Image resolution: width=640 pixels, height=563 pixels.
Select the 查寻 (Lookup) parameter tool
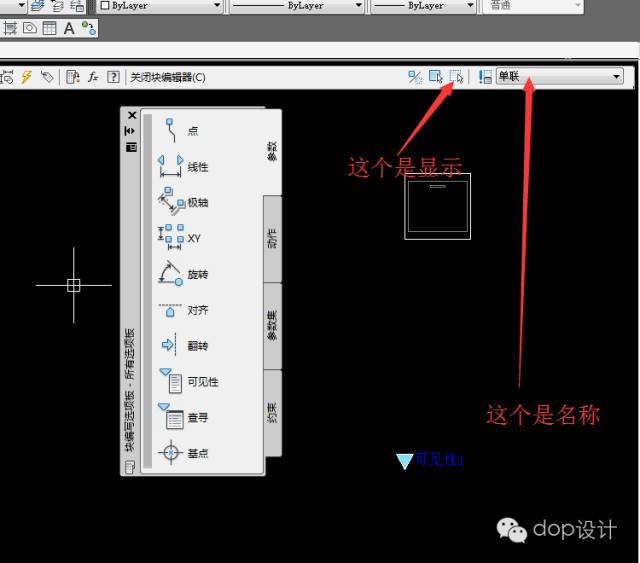click(182, 418)
